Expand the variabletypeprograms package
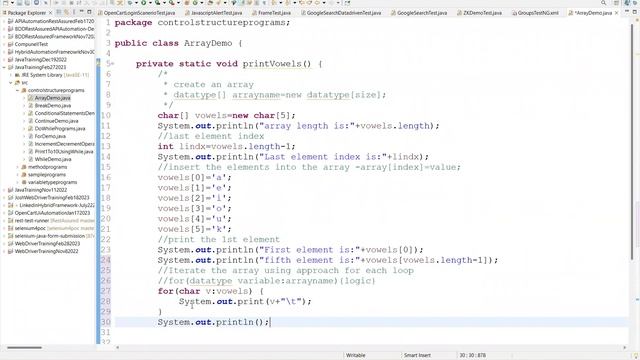Viewport: 640px width, 360px height. 18,182
